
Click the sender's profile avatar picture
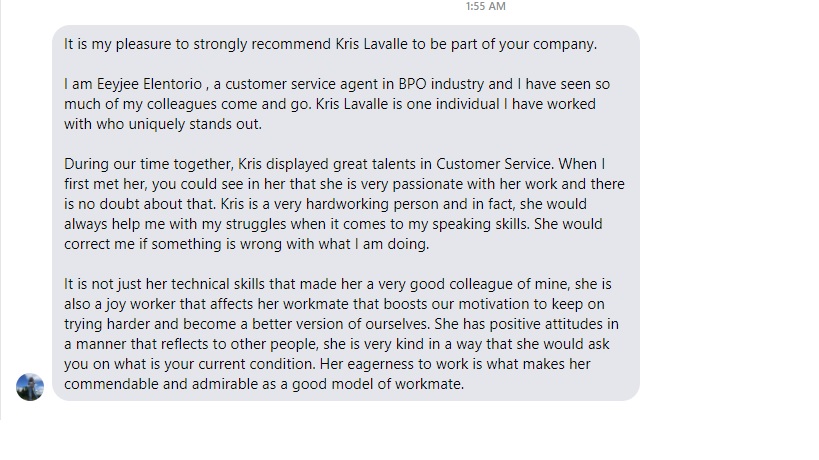click(x=30, y=387)
